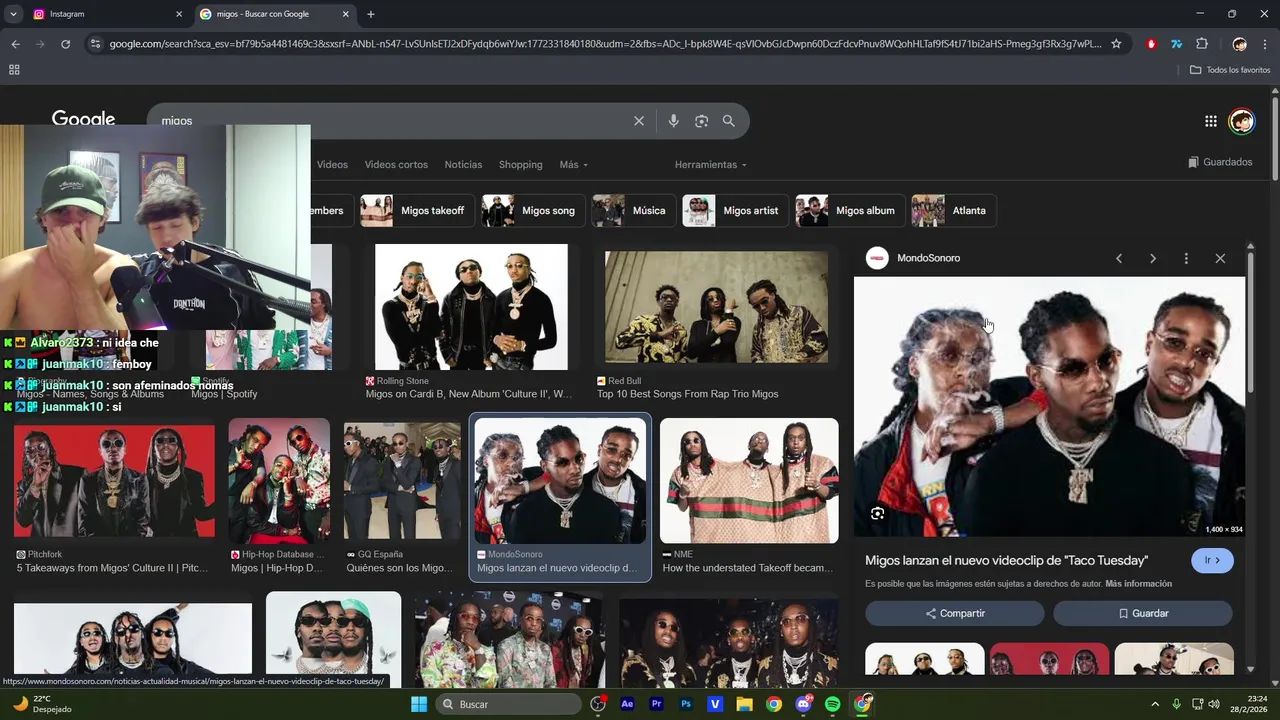Screen dimensions: 1280x720
Task: Launch After Effects from the taskbar
Action: click(627, 704)
